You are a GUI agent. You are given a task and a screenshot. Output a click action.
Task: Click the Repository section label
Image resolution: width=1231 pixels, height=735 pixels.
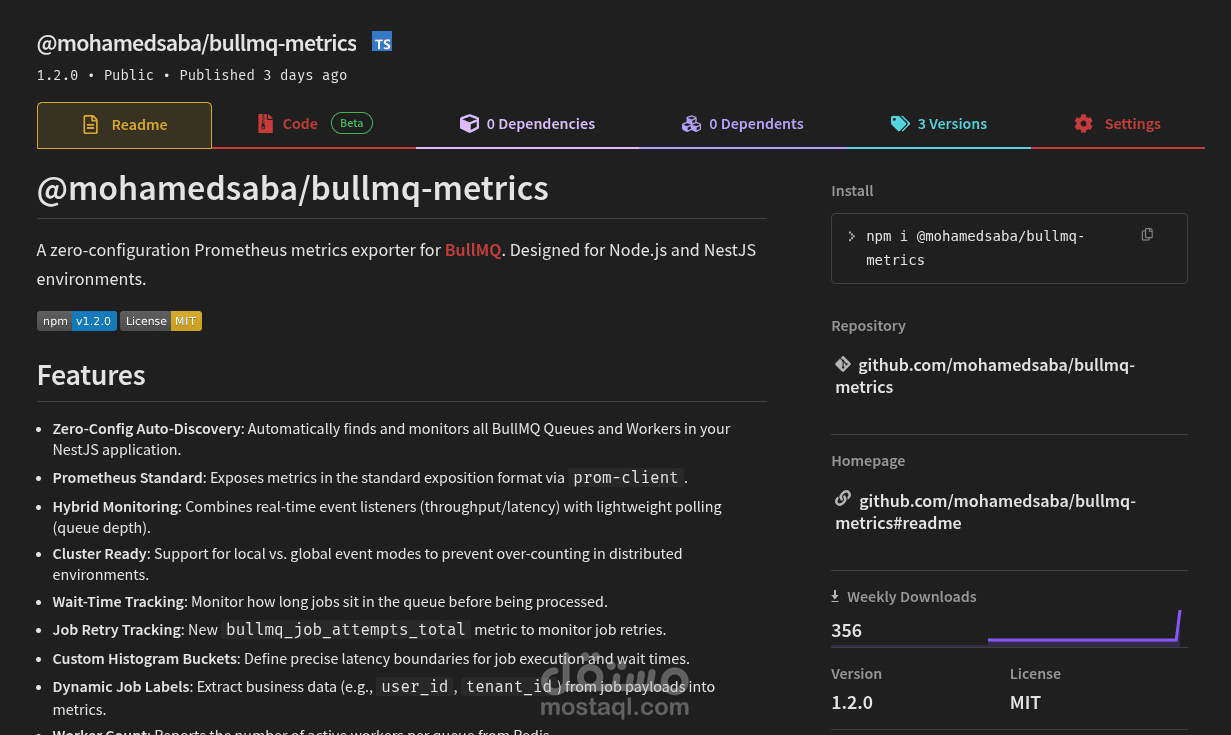(868, 326)
